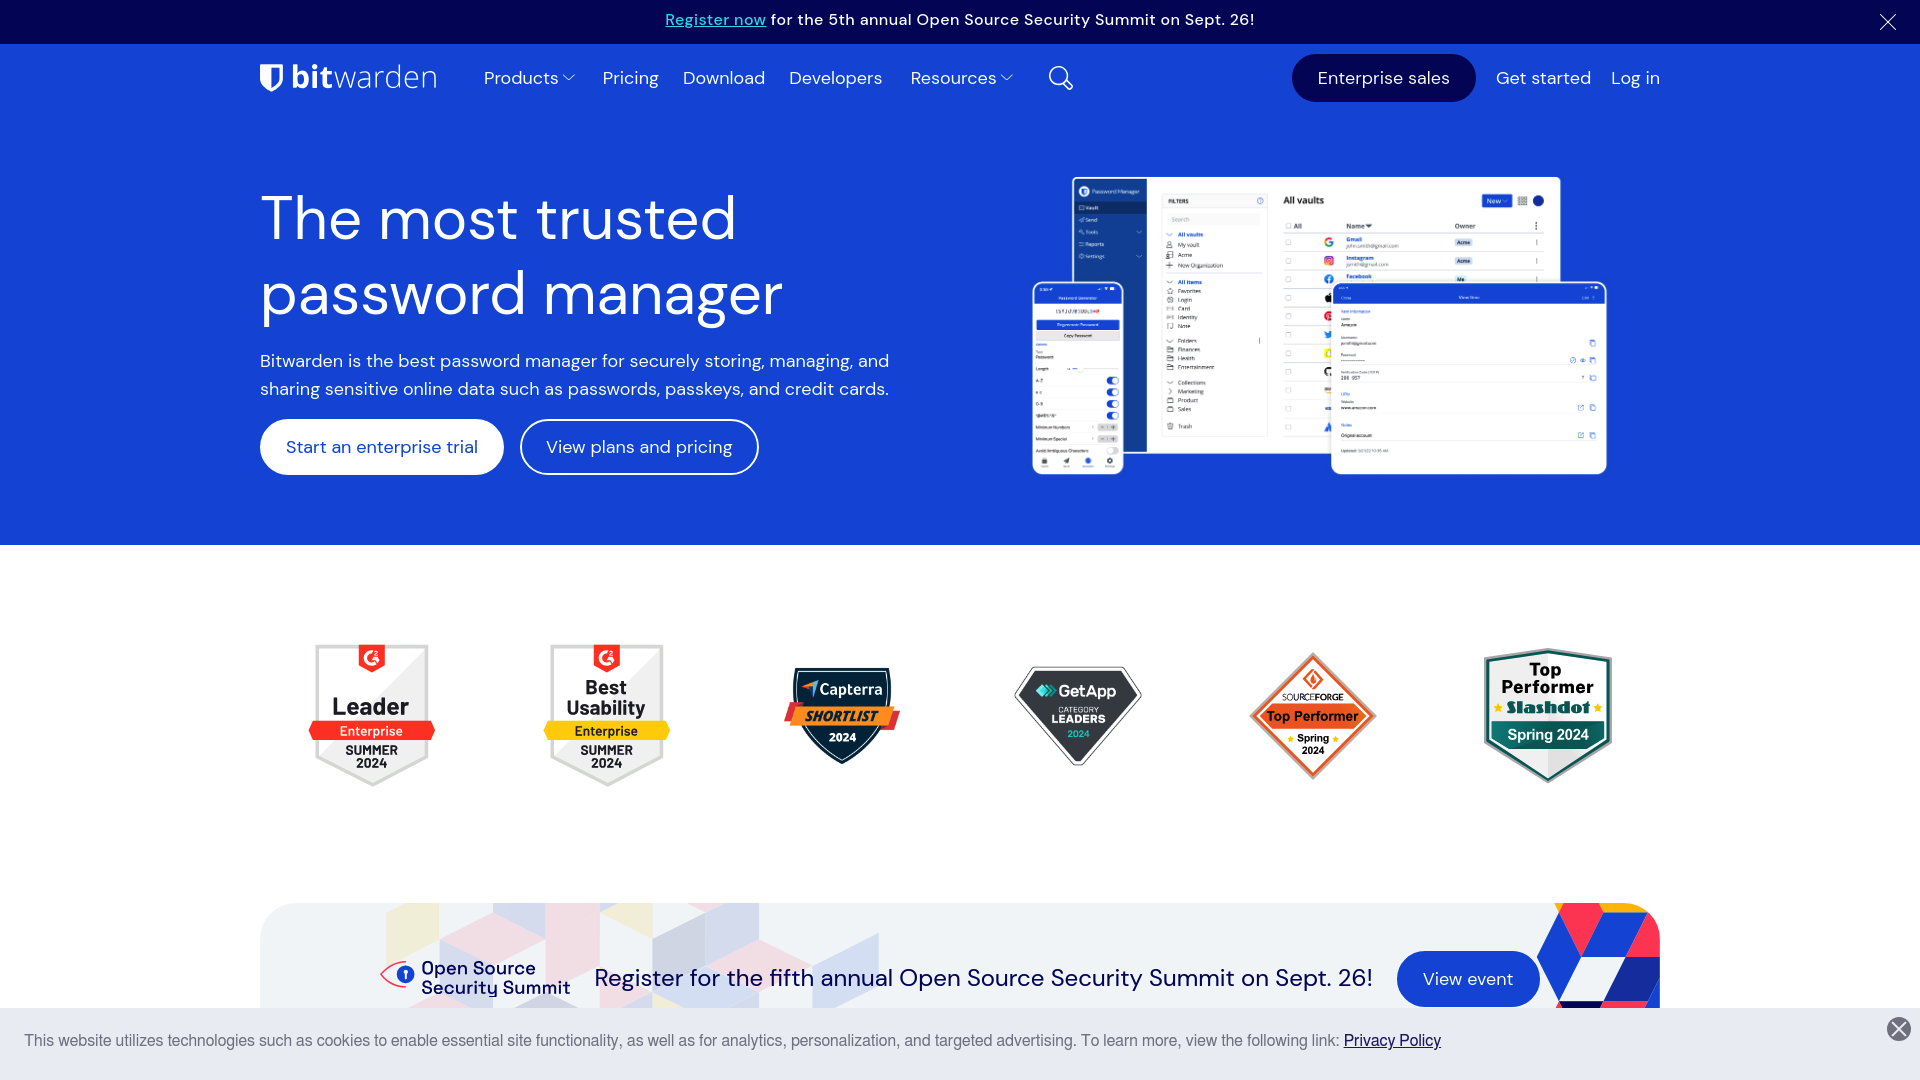Click the GetApp Category Leaders badge icon
The height and width of the screenshot is (1080, 1920).
pyautogui.click(x=1077, y=715)
